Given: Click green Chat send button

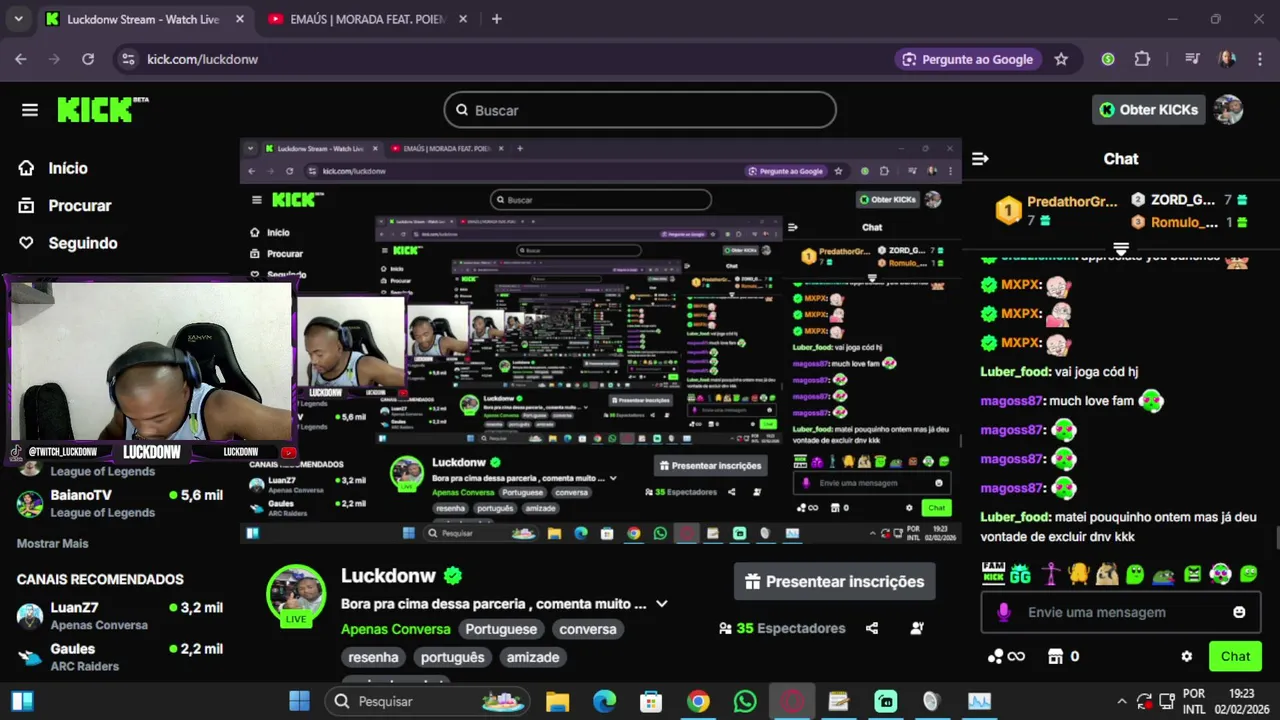Looking at the screenshot, I should click(x=1235, y=657).
